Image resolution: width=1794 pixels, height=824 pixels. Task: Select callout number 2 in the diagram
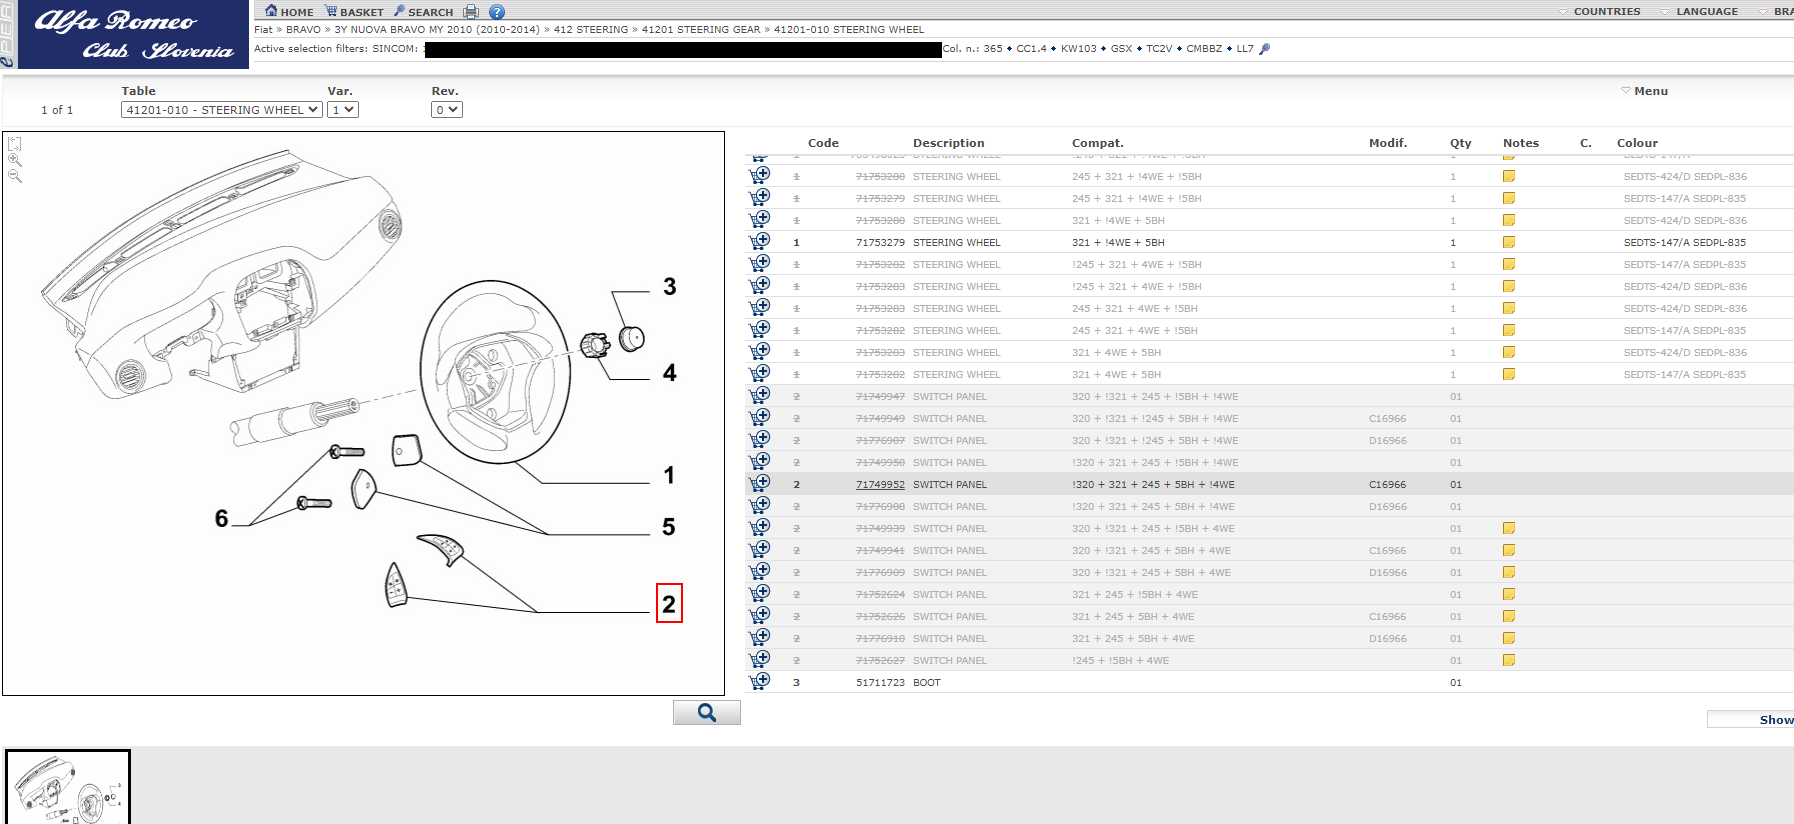[x=669, y=603]
